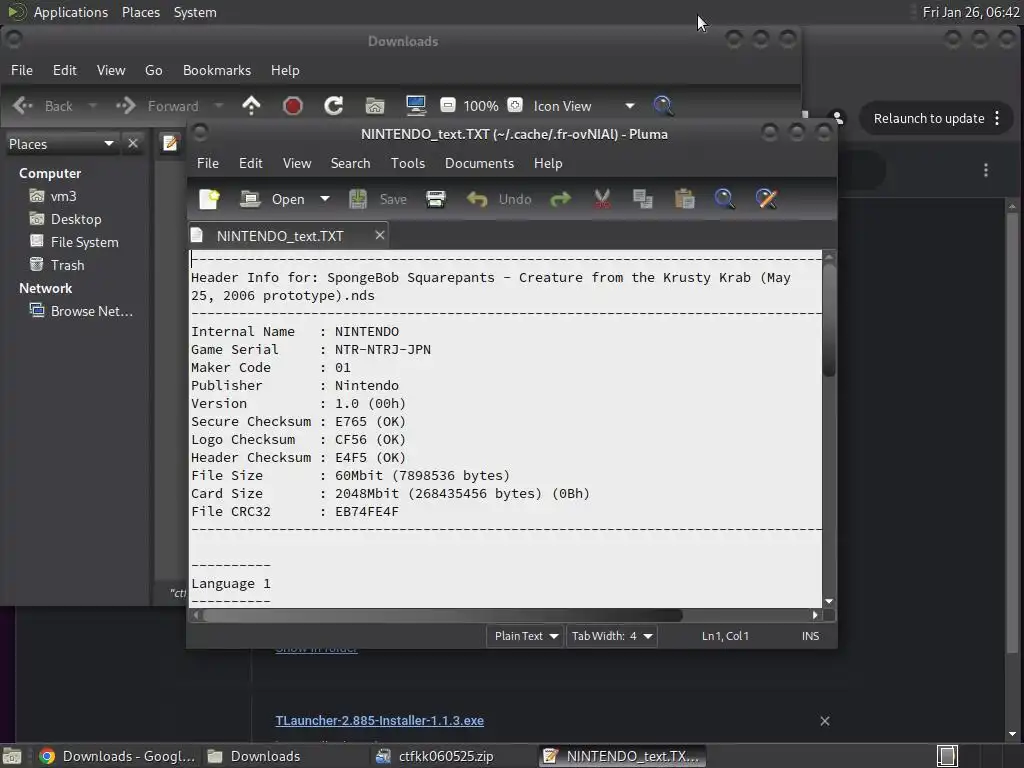
Task: Save the current Pluma document
Action: point(377,199)
